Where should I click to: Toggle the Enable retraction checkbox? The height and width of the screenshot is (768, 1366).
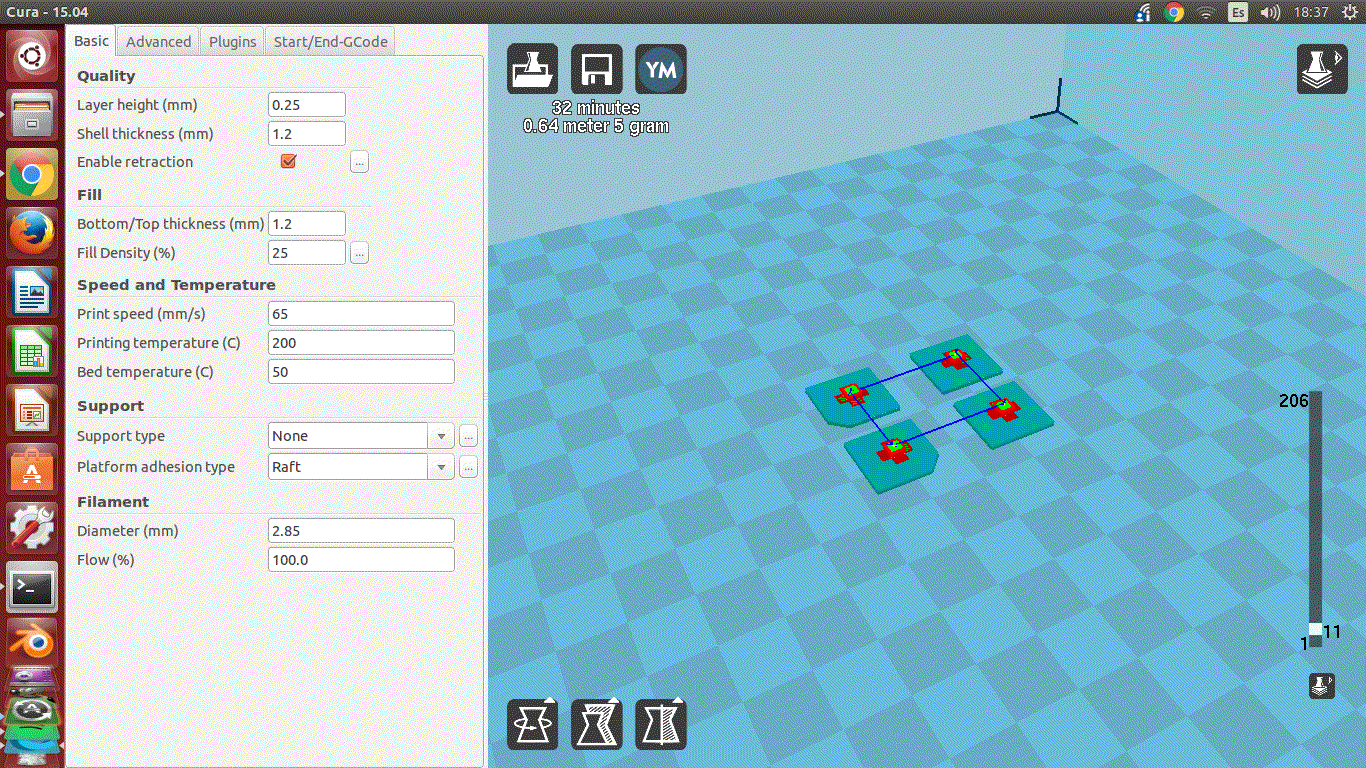click(288, 161)
